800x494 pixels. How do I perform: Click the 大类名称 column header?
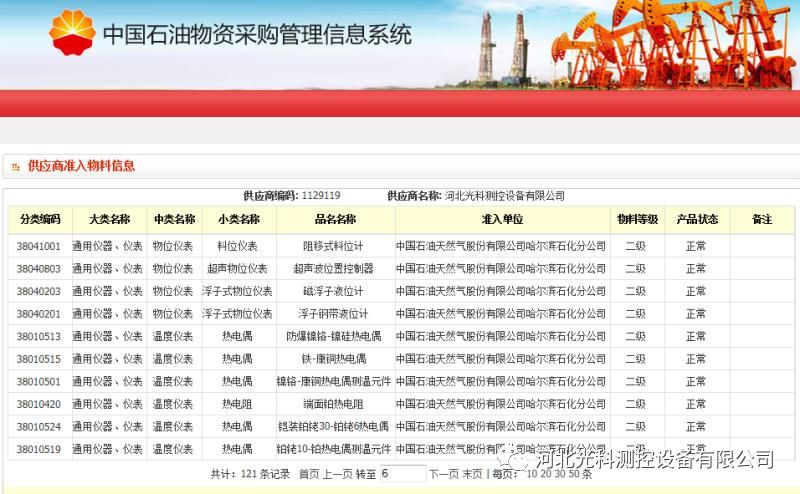[109, 219]
